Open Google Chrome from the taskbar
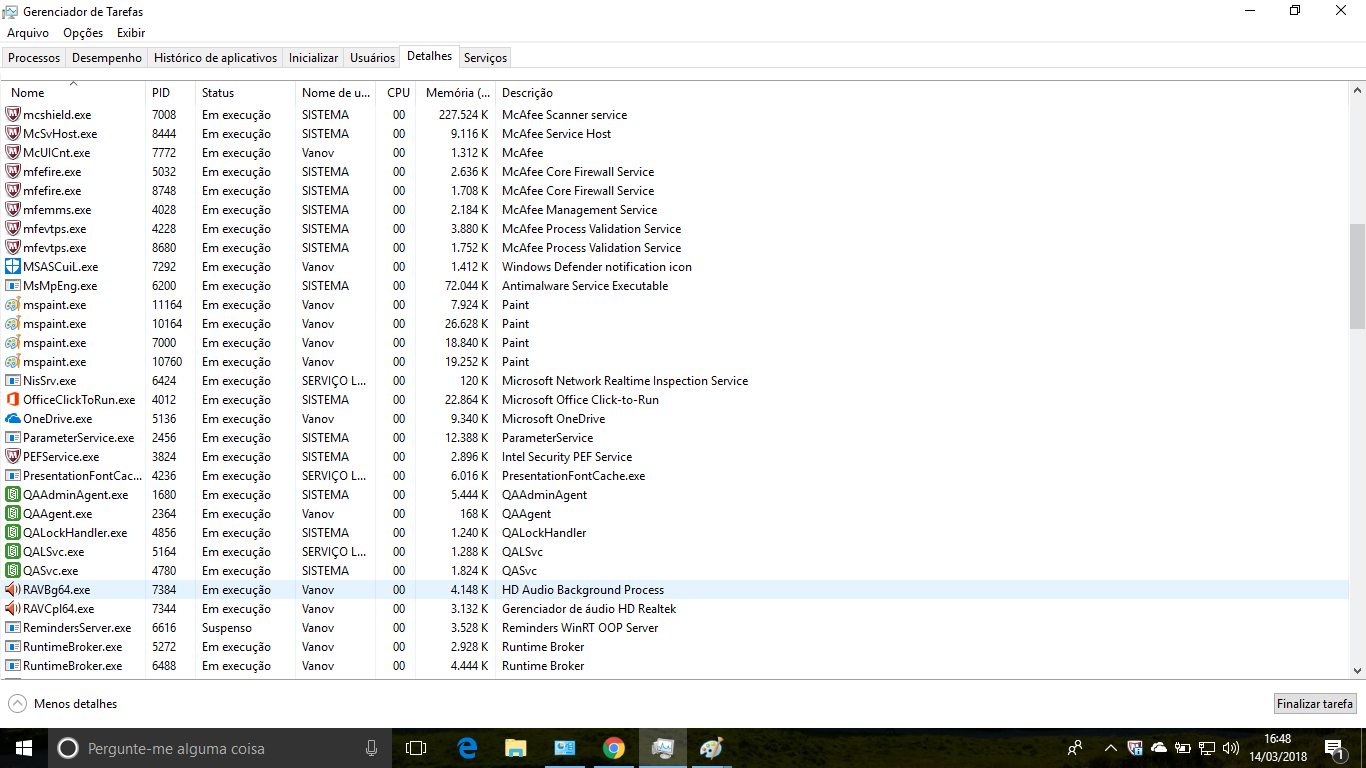1366x768 pixels. coord(613,748)
